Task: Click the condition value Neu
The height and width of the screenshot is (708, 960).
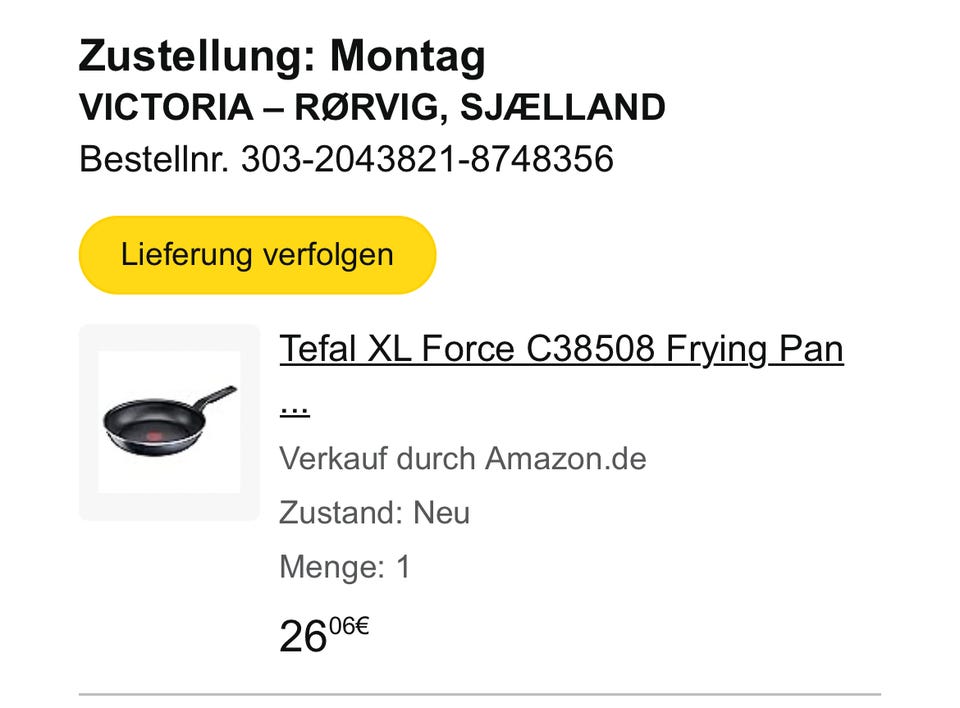Action: 441,513
